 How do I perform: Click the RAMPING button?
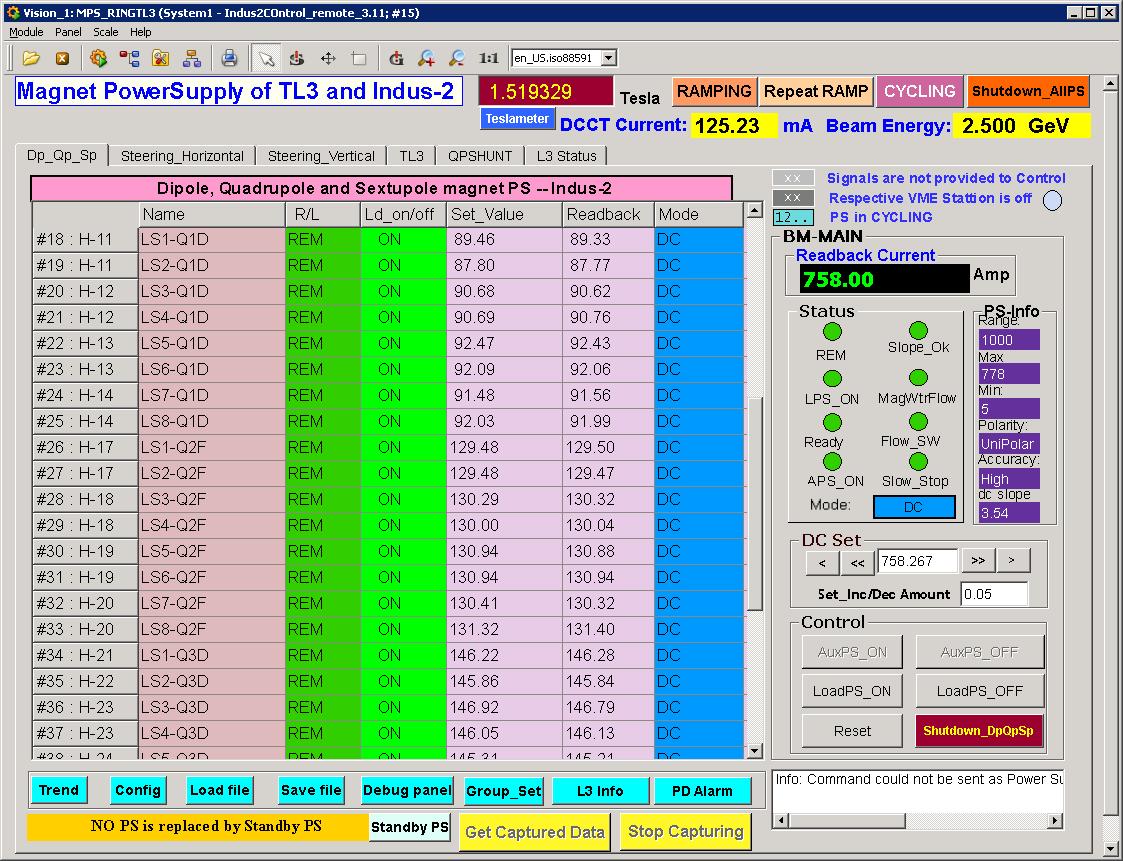pos(714,92)
